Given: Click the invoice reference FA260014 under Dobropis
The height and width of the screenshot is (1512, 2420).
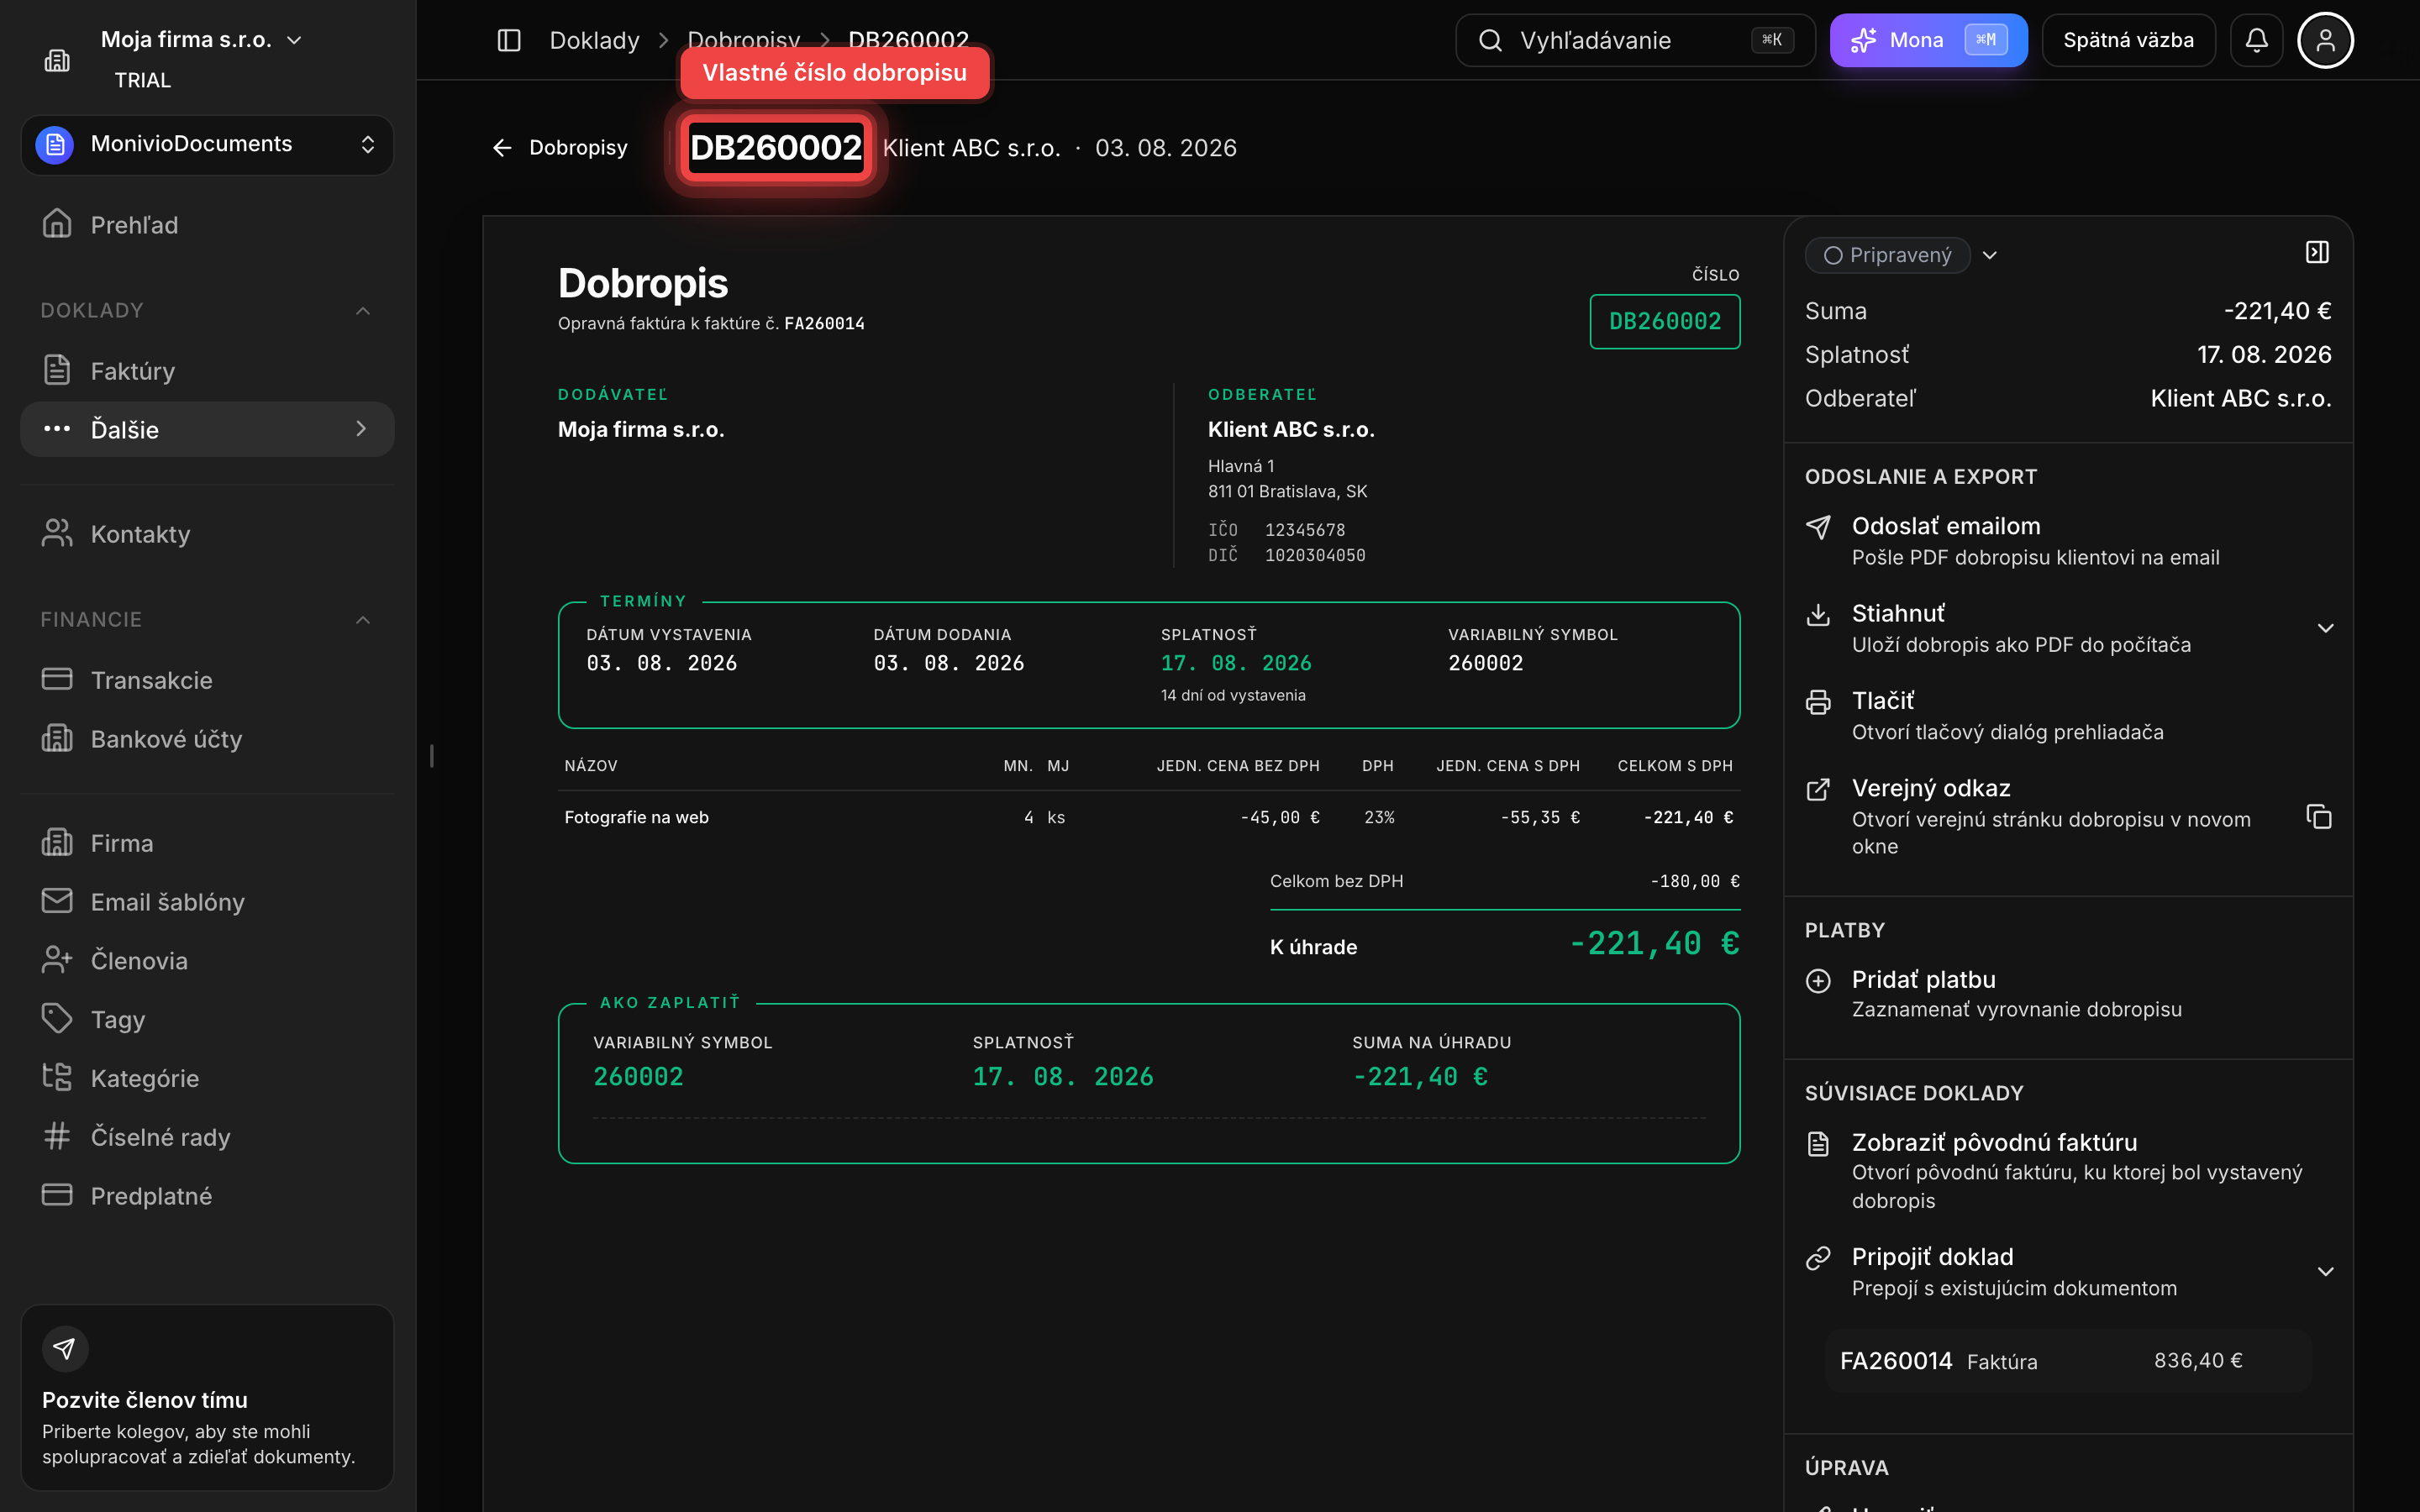Looking at the screenshot, I should pos(824,323).
